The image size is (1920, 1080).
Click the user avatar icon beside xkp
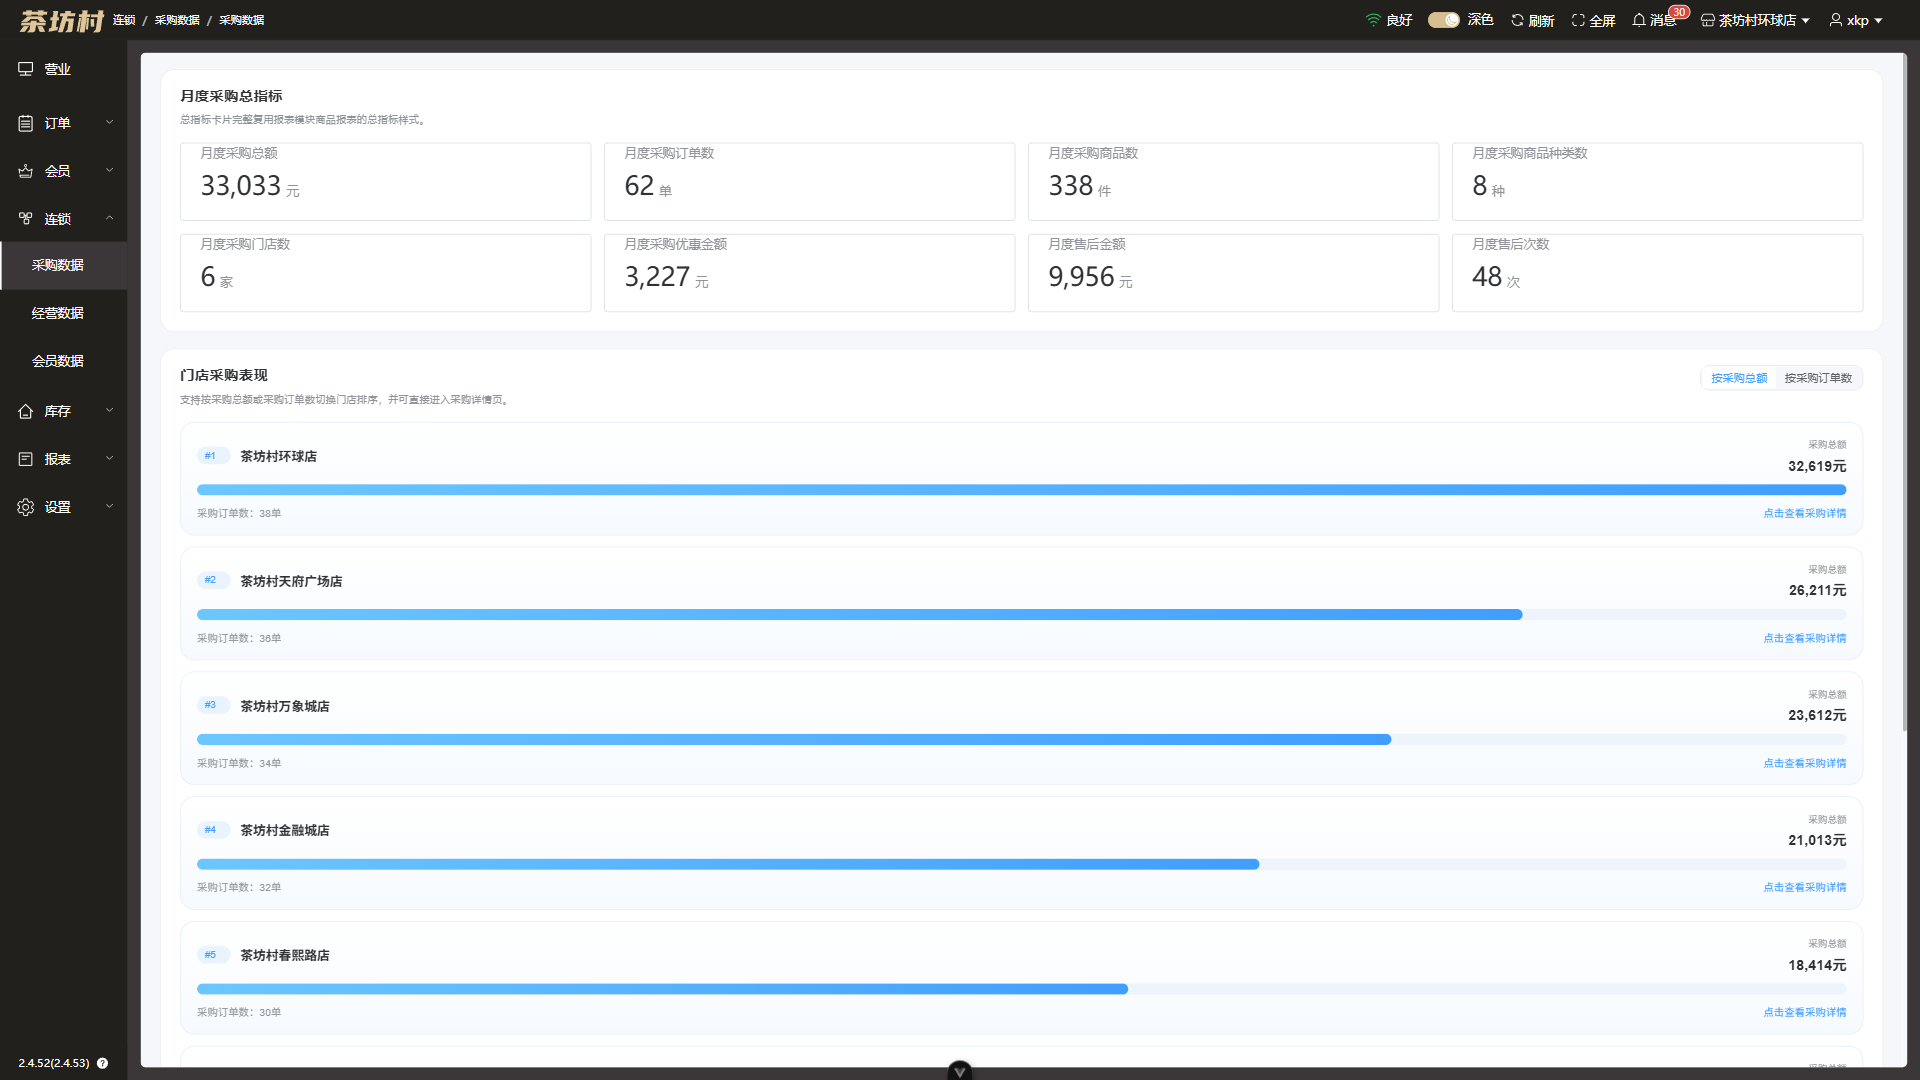pos(1836,20)
